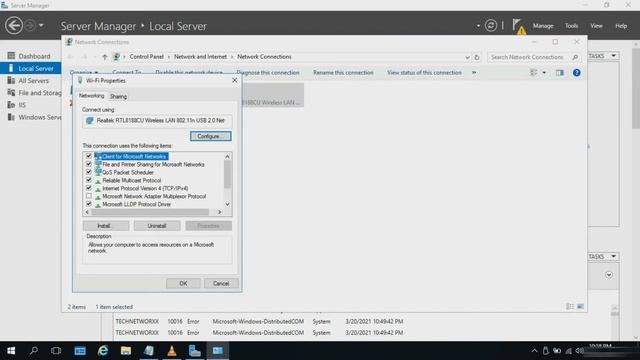Toggle Internet Protocol Version 4 checkbox
Viewport: 640px width, 360px height.
click(89, 188)
